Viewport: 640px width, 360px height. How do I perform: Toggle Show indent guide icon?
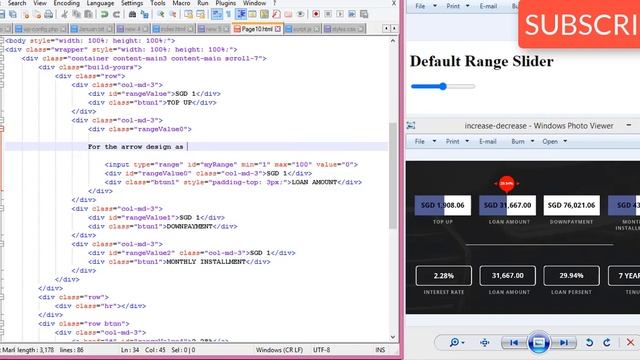pos(241,14)
